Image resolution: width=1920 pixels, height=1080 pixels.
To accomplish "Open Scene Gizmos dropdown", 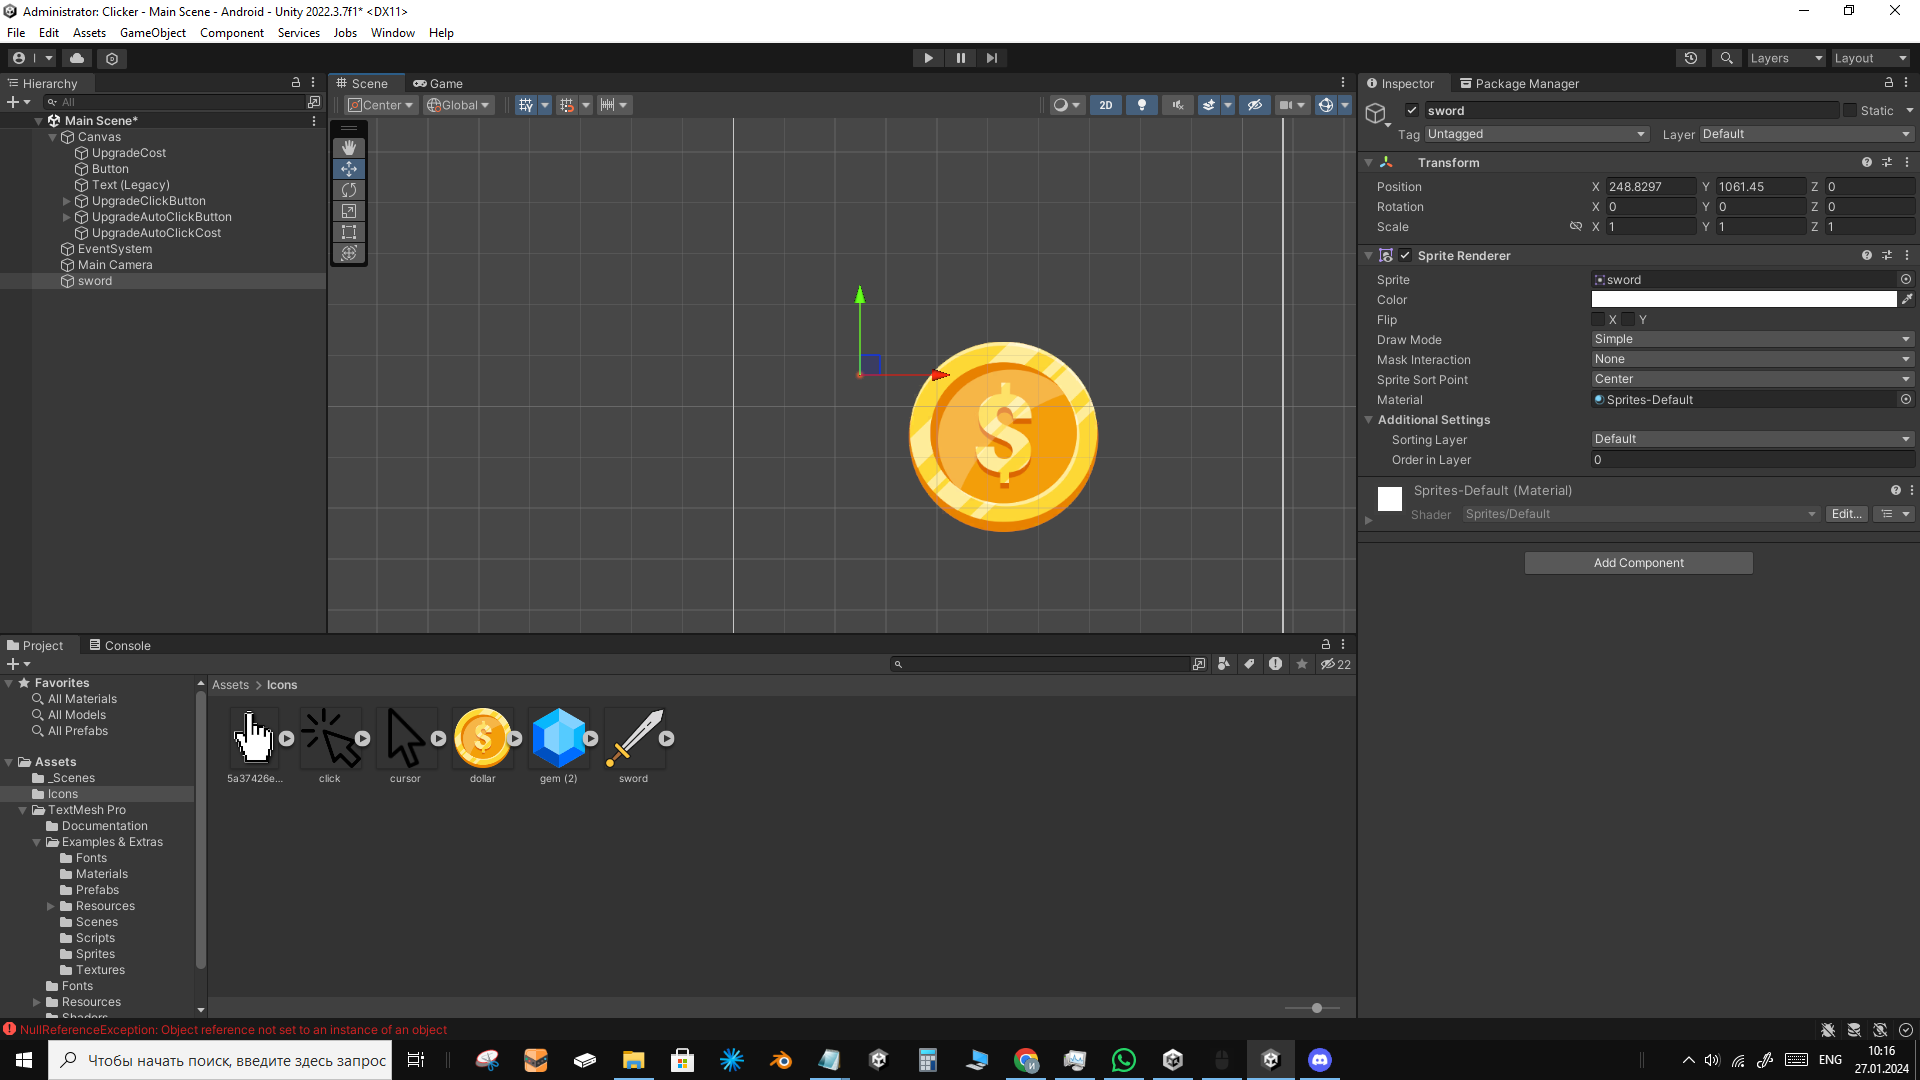I will [1345, 105].
